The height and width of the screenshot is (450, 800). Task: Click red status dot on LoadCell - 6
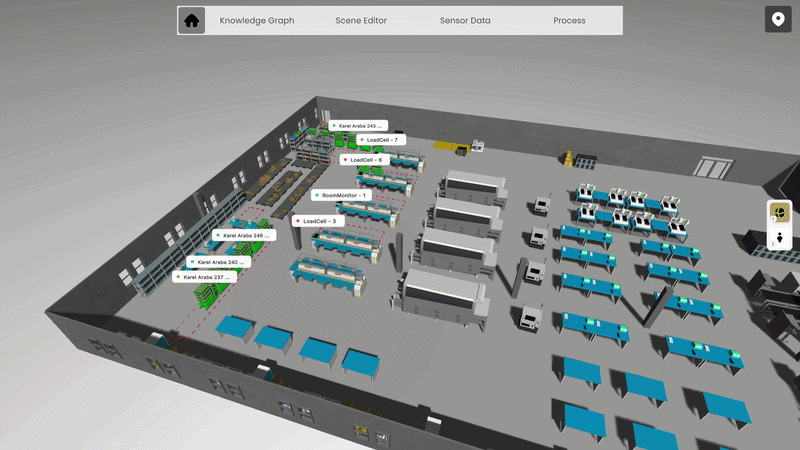click(345, 160)
